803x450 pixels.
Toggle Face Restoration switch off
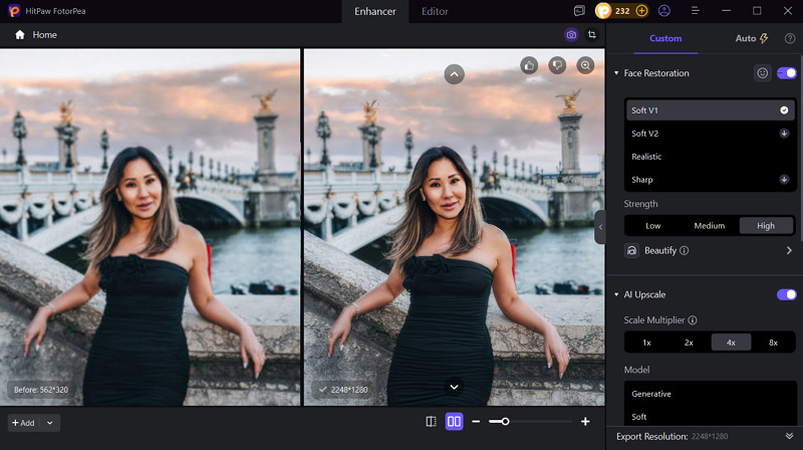(x=787, y=73)
